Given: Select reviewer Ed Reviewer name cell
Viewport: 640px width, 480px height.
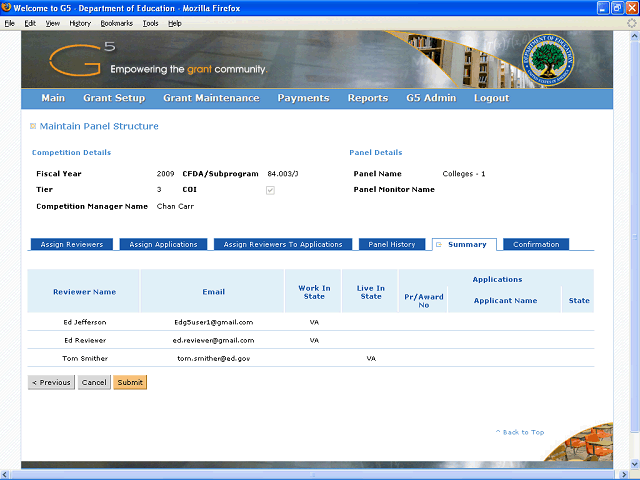Looking at the screenshot, I should 85,340.
